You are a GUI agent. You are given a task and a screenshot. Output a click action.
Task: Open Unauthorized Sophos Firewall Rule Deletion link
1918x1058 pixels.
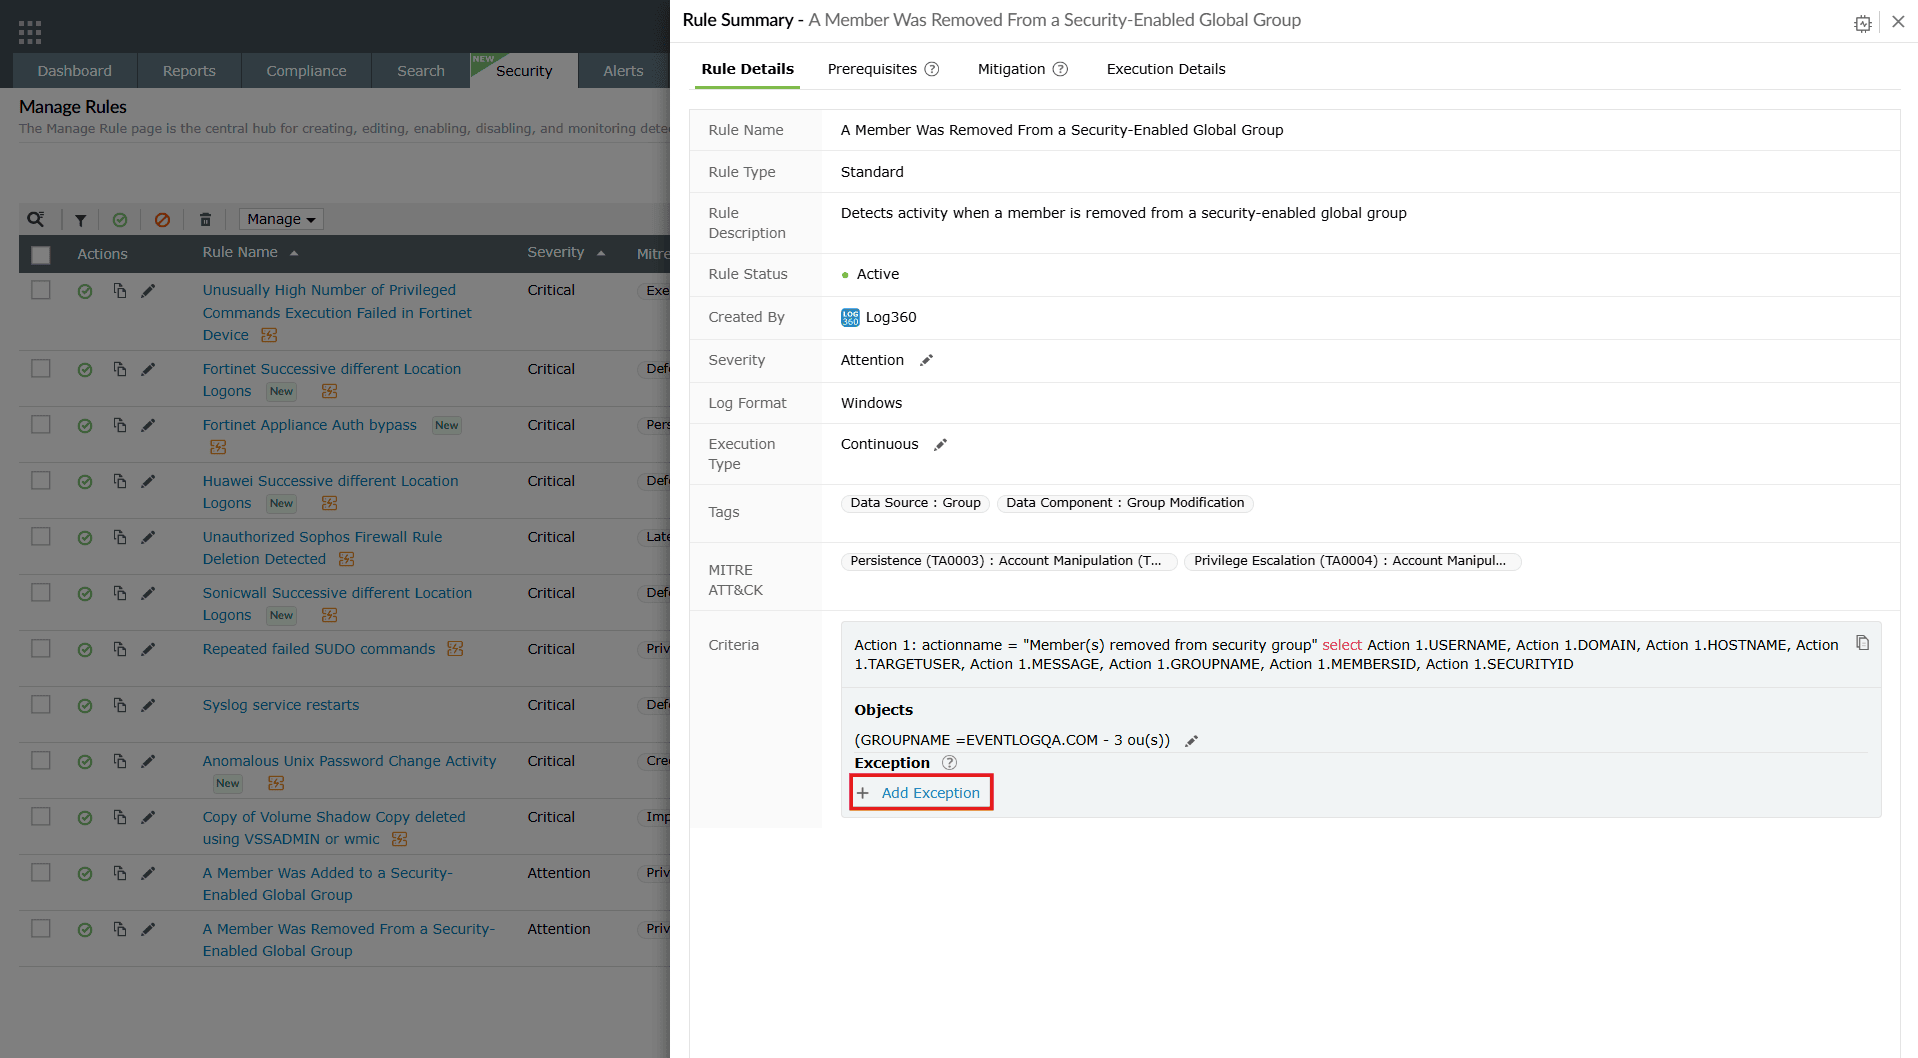(x=322, y=548)
